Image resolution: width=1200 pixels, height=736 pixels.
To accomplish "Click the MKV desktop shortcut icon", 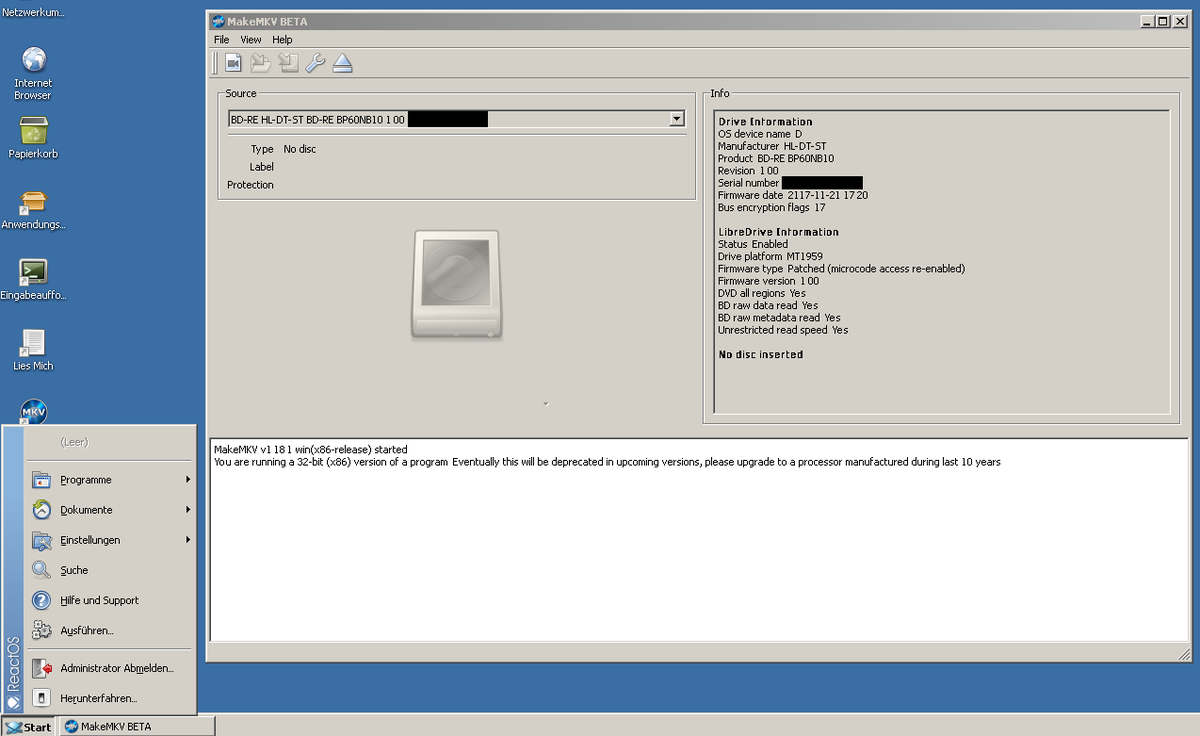I will point(34,411).
